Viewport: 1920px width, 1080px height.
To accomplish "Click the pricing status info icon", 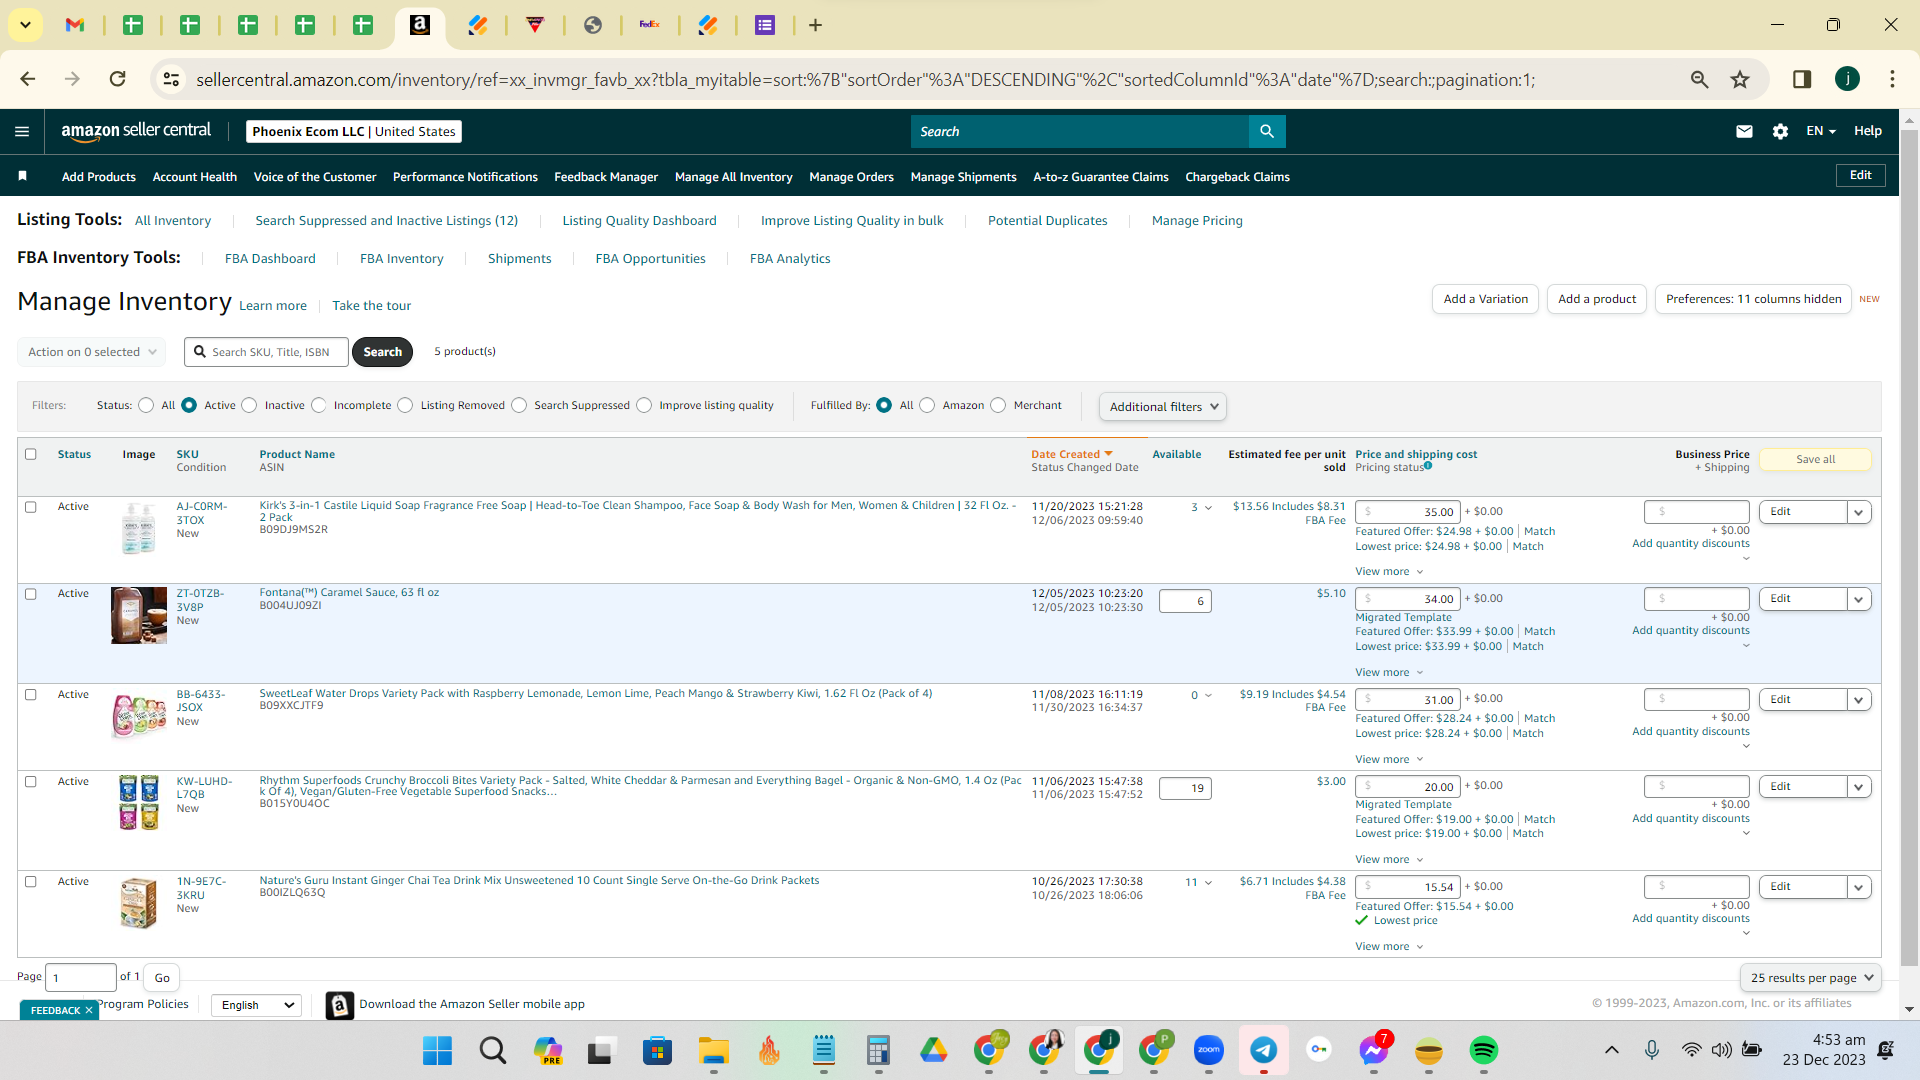I will (1428, 466).
